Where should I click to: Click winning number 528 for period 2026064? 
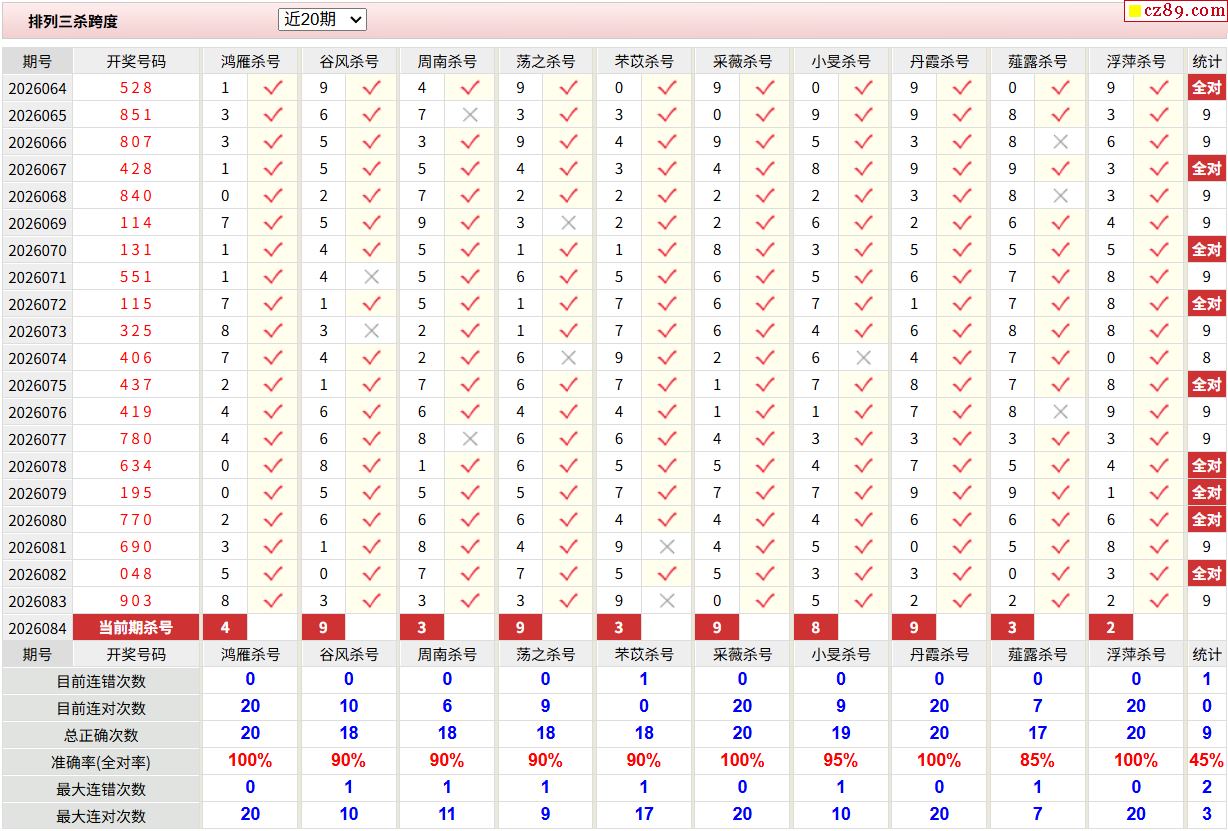click(136, 88)
